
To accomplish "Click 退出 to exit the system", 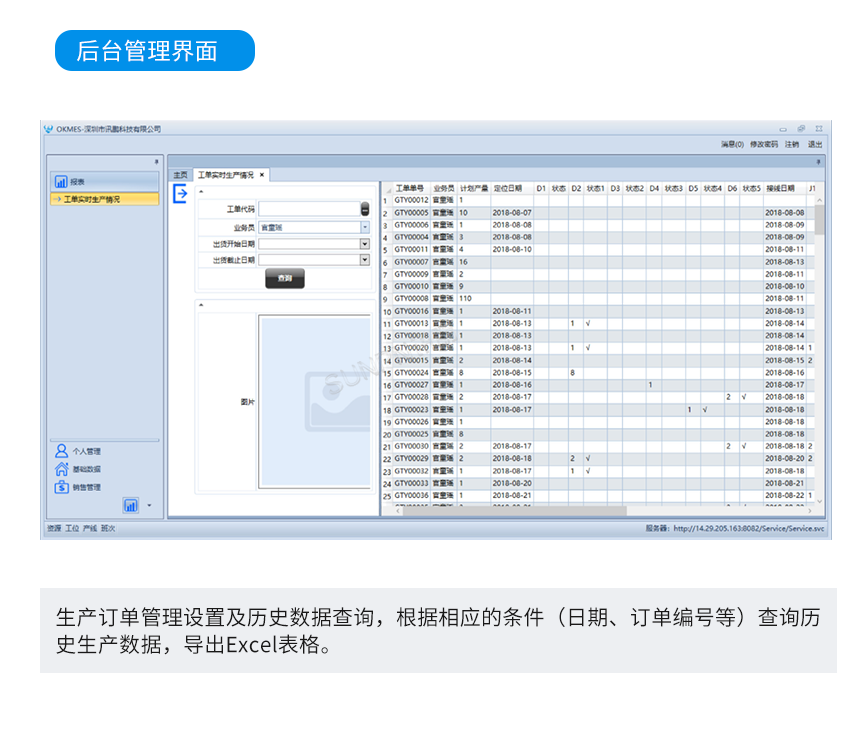I will 813,143.
